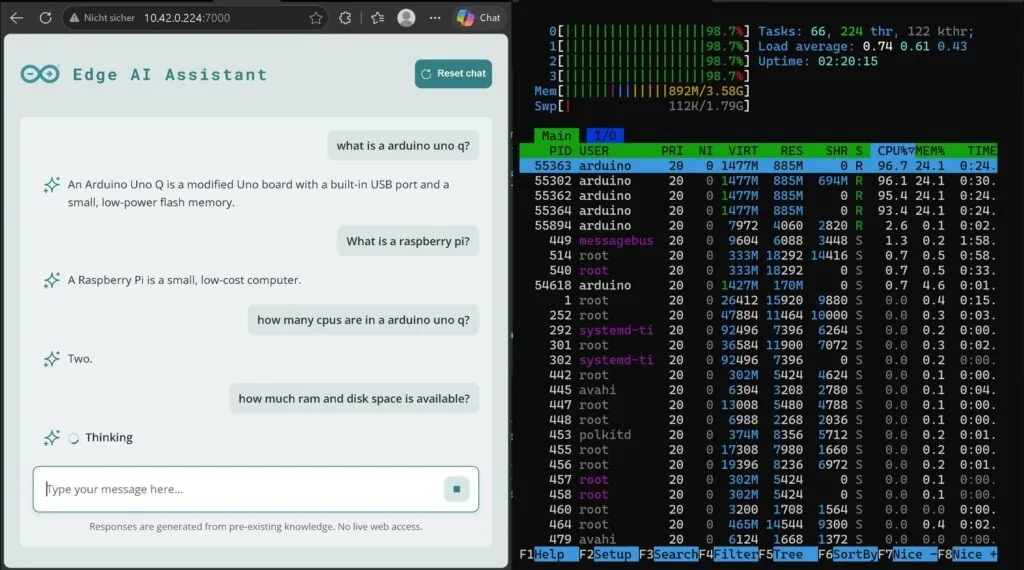Click the Uptime 02:20:15 readout
Screen dimensions: 1024x570
pos(818,61)
